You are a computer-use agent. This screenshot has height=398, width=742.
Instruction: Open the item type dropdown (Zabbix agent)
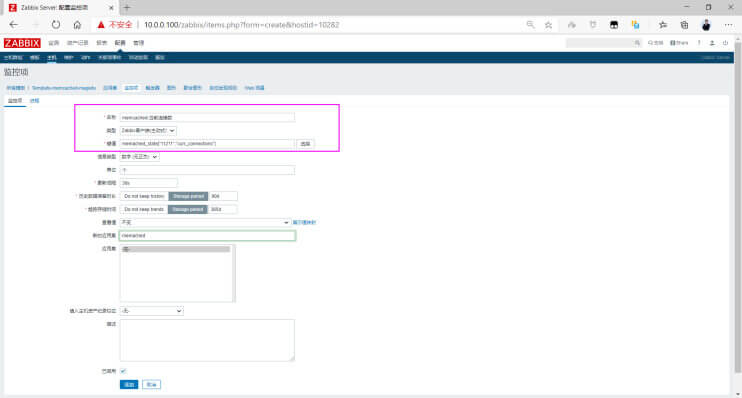148,130
